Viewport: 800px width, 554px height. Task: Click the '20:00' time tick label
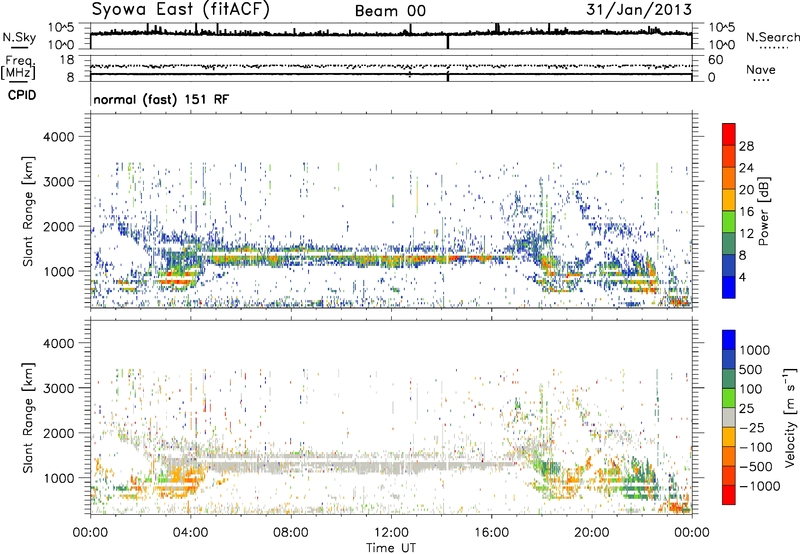click(592, 533)
